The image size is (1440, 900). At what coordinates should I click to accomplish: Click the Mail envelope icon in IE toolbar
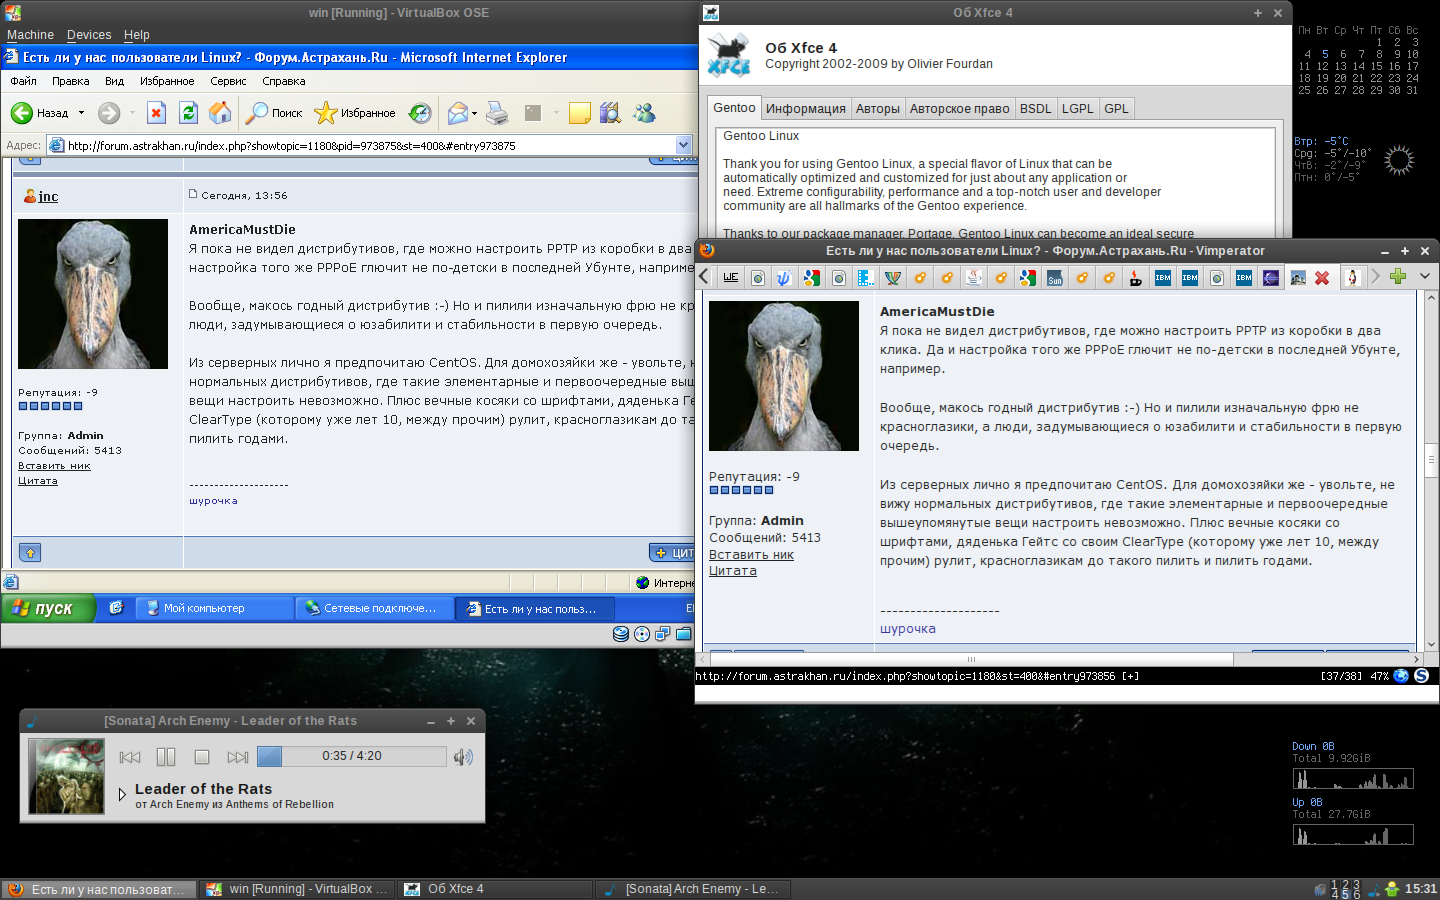click(x=457, y=113)
